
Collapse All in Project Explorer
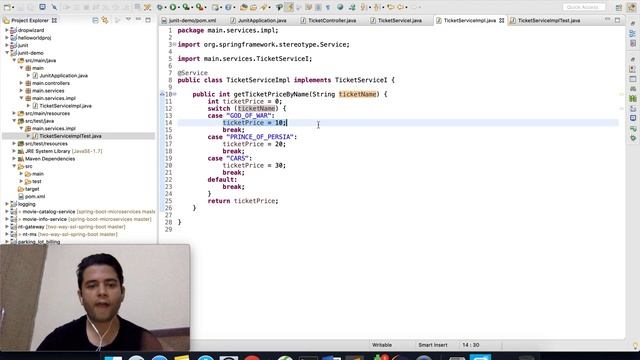click(95, 20)
